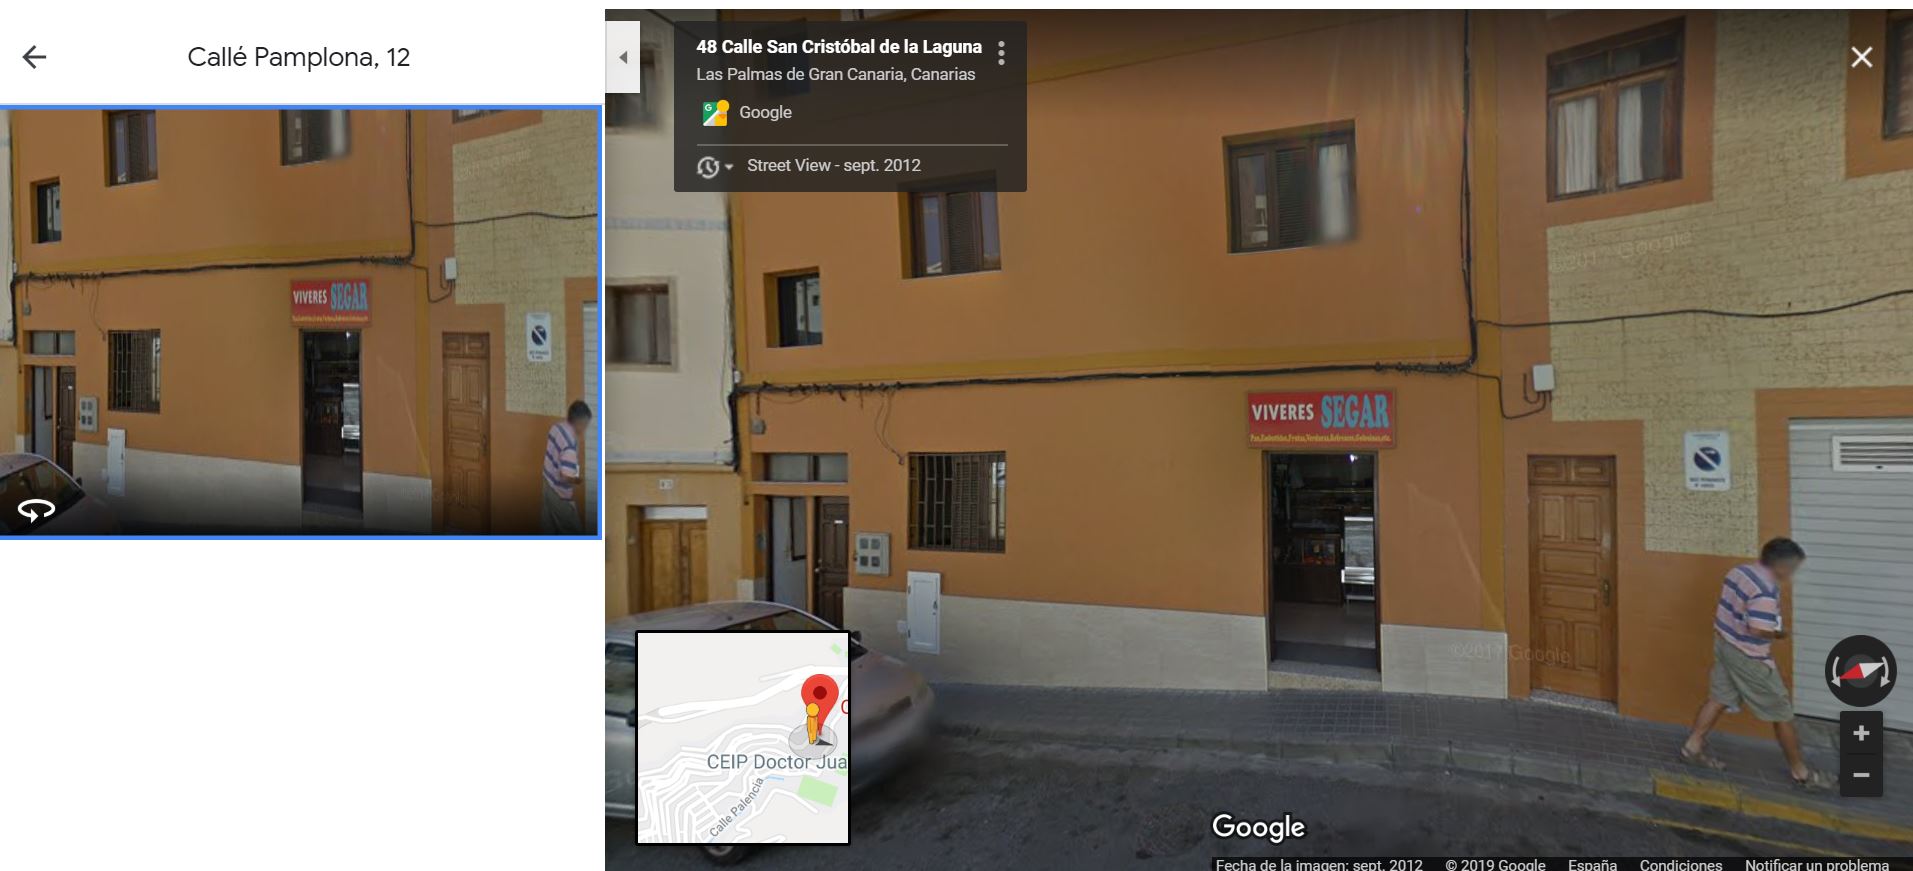Click the back arrow beside Callé Pamplona, 12
Image resolution: width=1913 pixels, height=871 pixels.
[34, 57]
